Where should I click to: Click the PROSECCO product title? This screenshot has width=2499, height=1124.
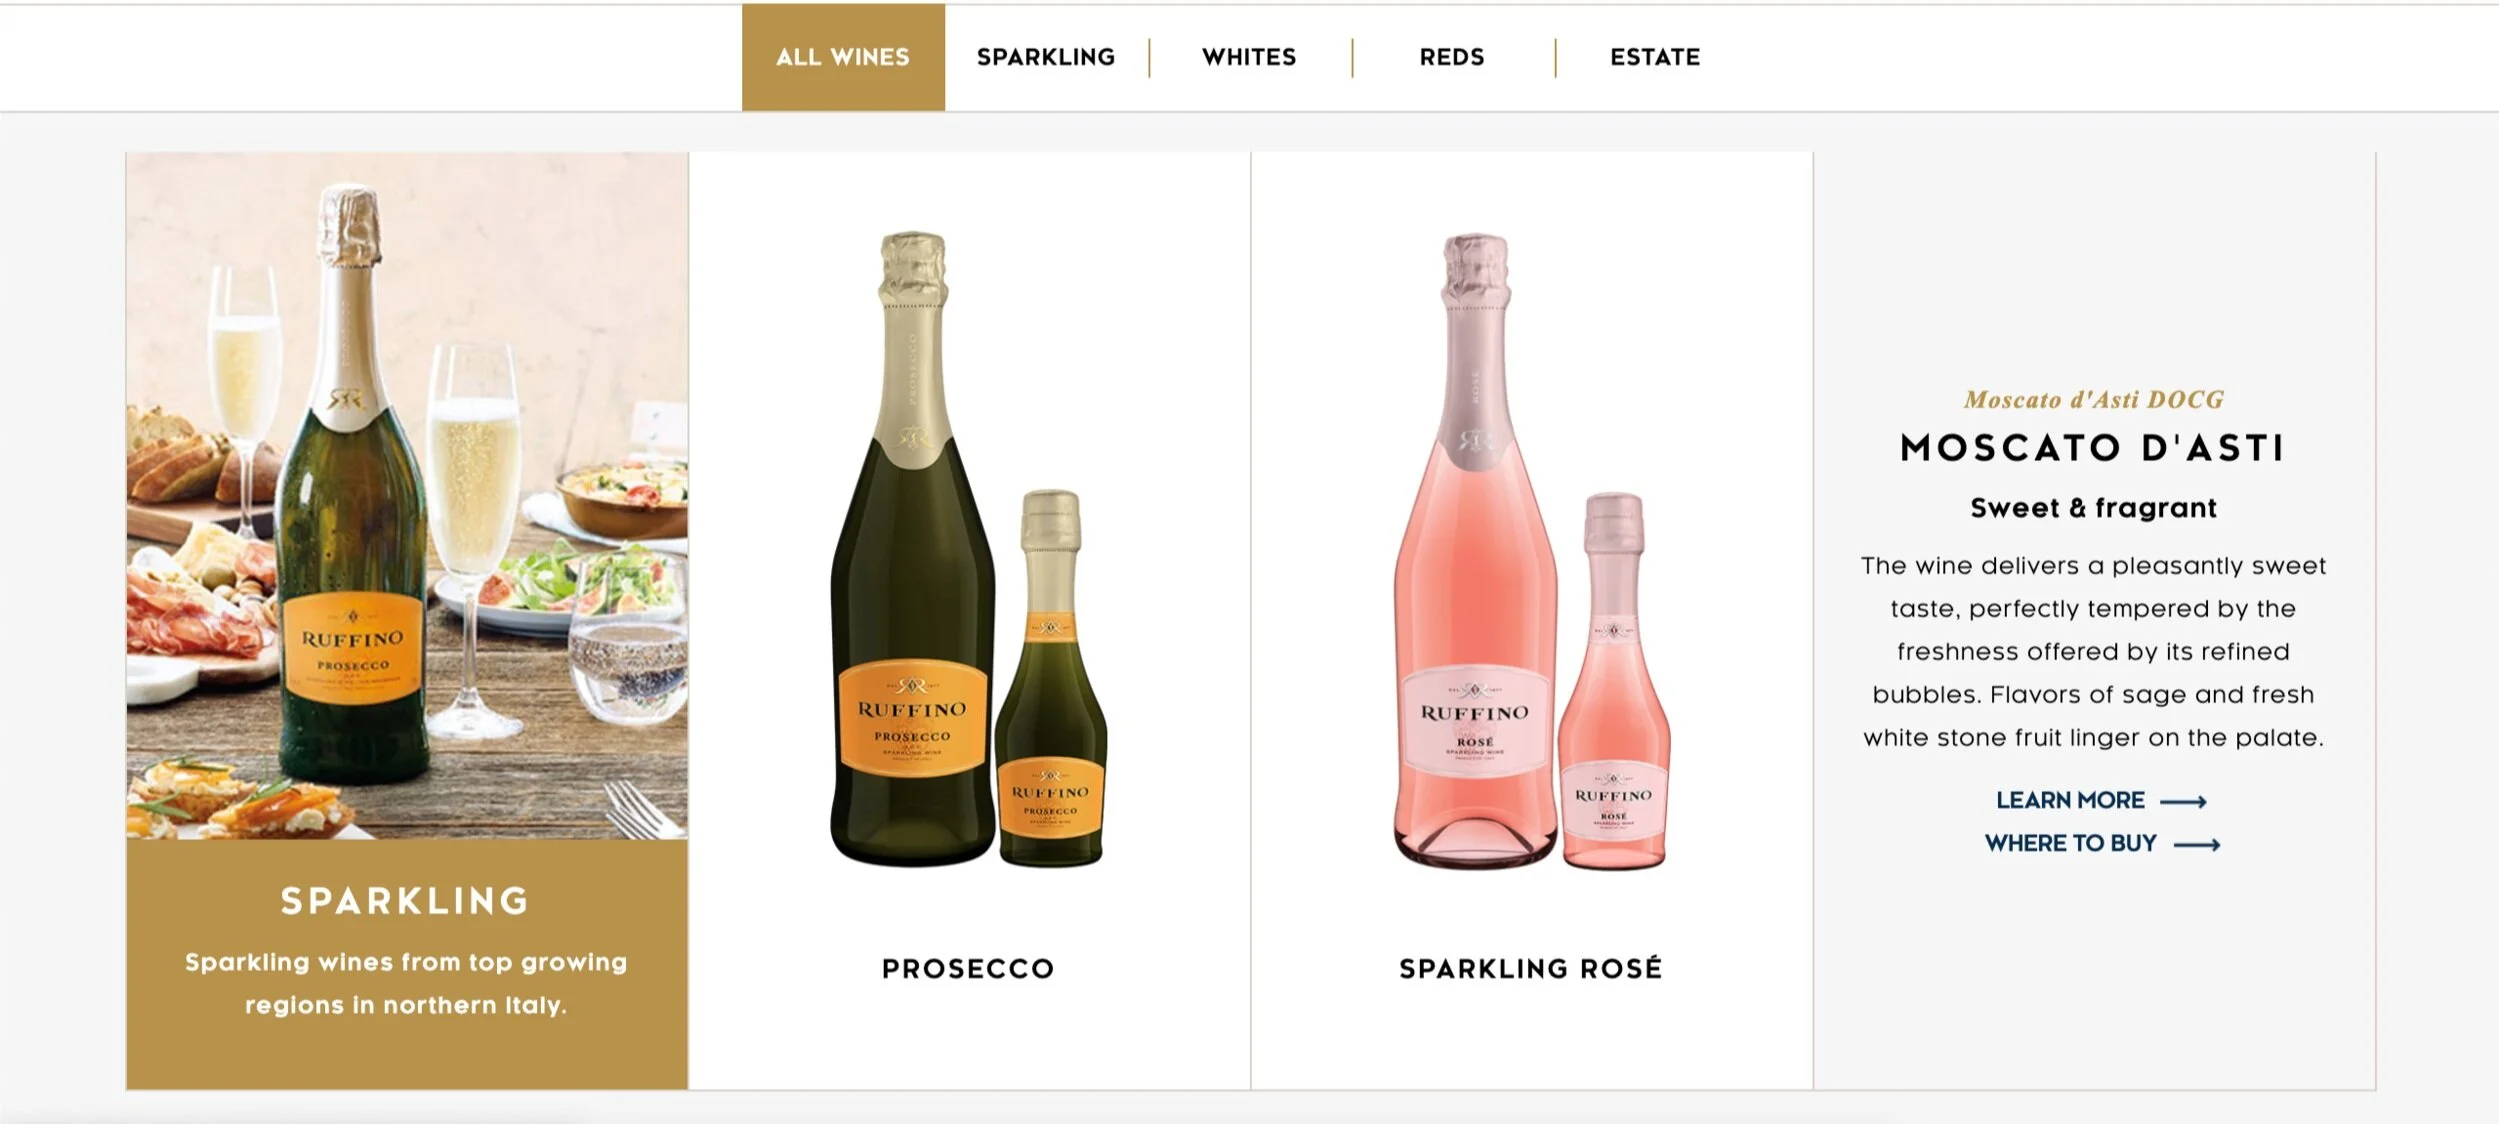coord(968,968)
